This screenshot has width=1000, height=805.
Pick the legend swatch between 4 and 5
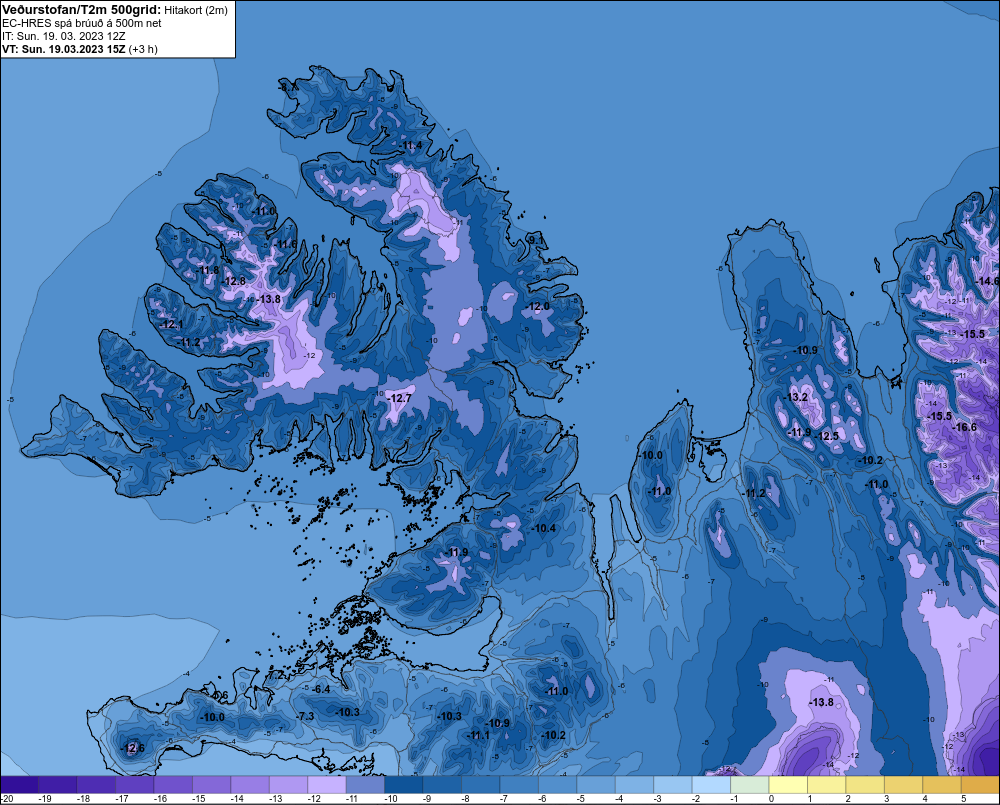942,785
